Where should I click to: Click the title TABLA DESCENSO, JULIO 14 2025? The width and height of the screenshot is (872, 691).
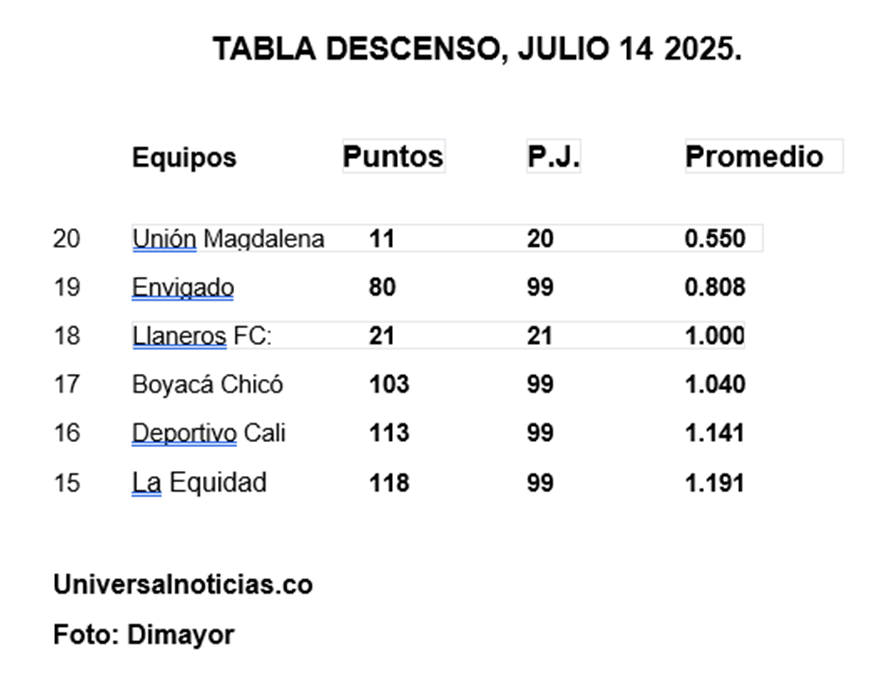(477, 49)
